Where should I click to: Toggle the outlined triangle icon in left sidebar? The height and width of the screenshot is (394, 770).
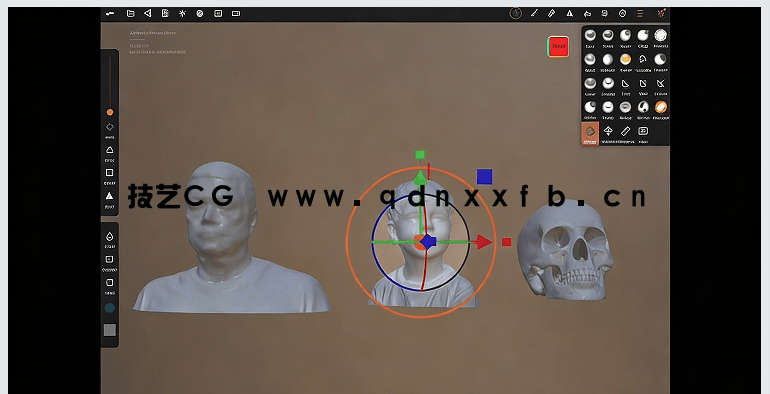click(110, 150)
